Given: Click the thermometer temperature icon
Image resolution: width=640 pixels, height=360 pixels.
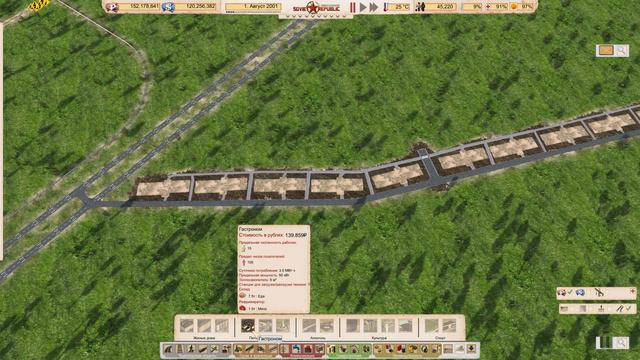Looking at the screenshot, I should coord(386,7).
